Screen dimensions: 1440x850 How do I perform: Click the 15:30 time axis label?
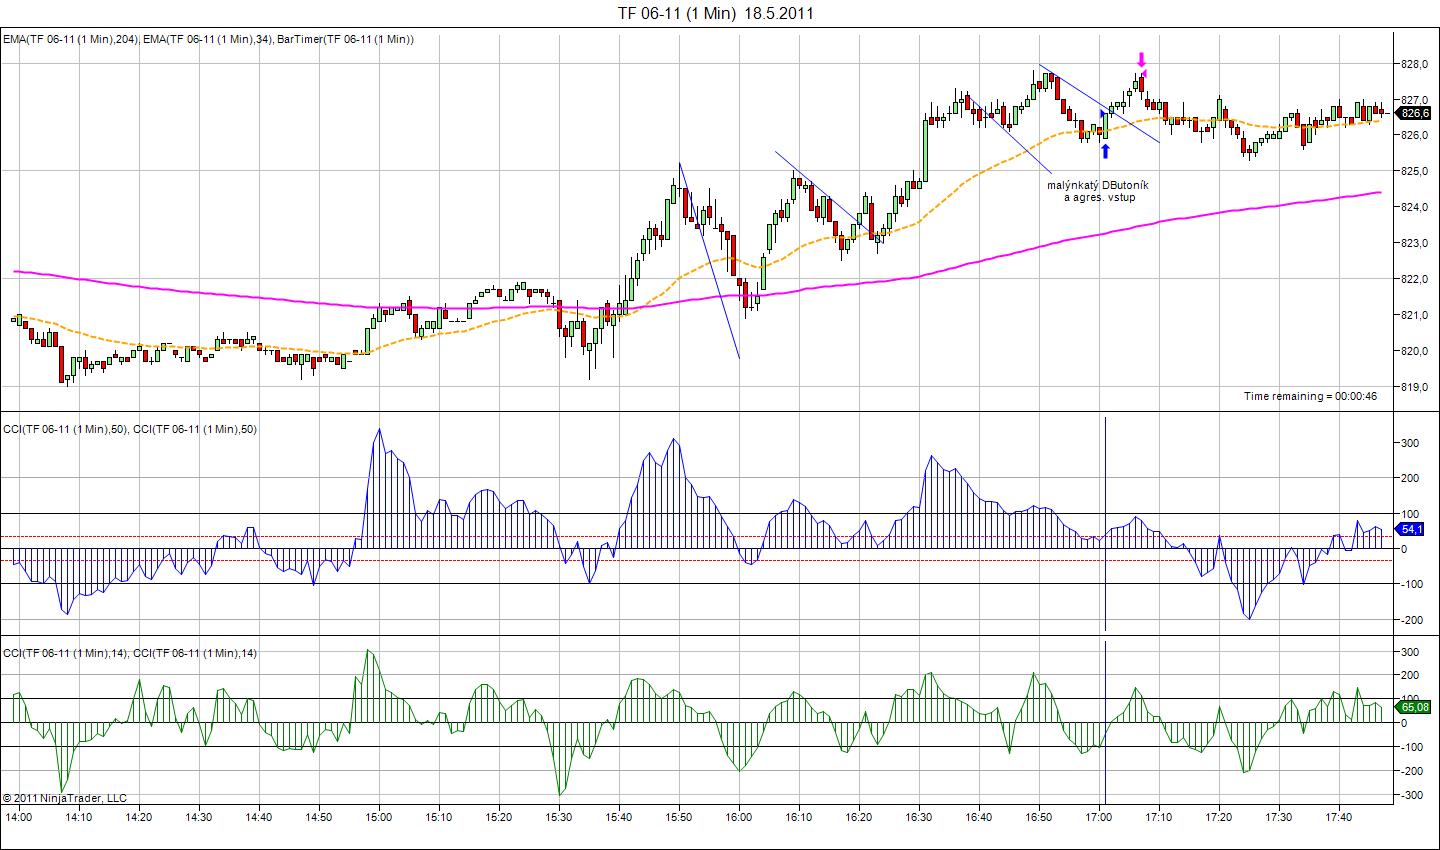click(x=559, y=817)
